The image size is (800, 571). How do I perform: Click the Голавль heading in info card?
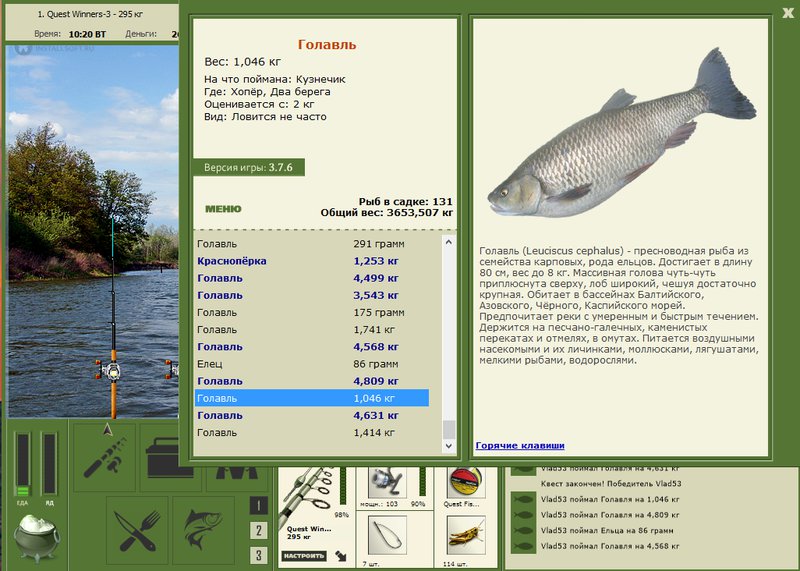point(327,45)
